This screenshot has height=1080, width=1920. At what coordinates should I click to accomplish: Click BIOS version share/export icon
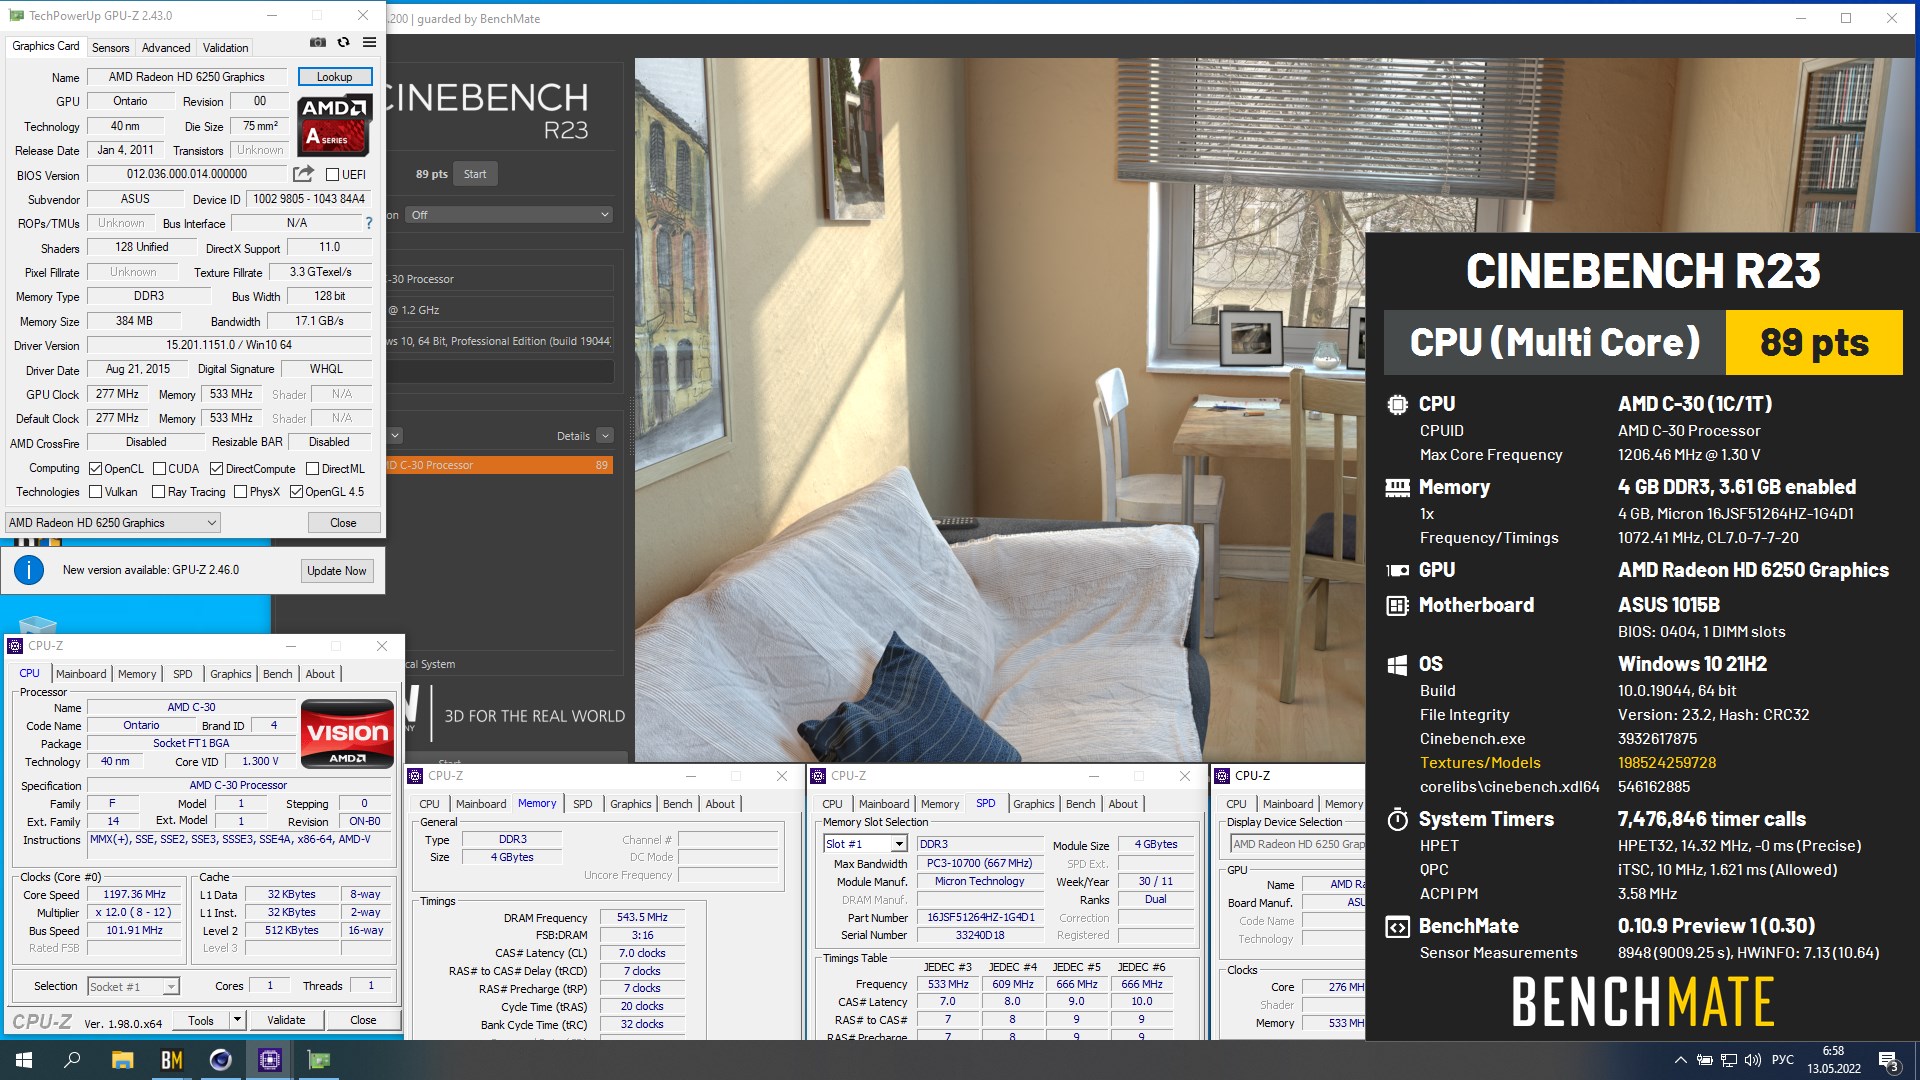(x=304, y=174)
